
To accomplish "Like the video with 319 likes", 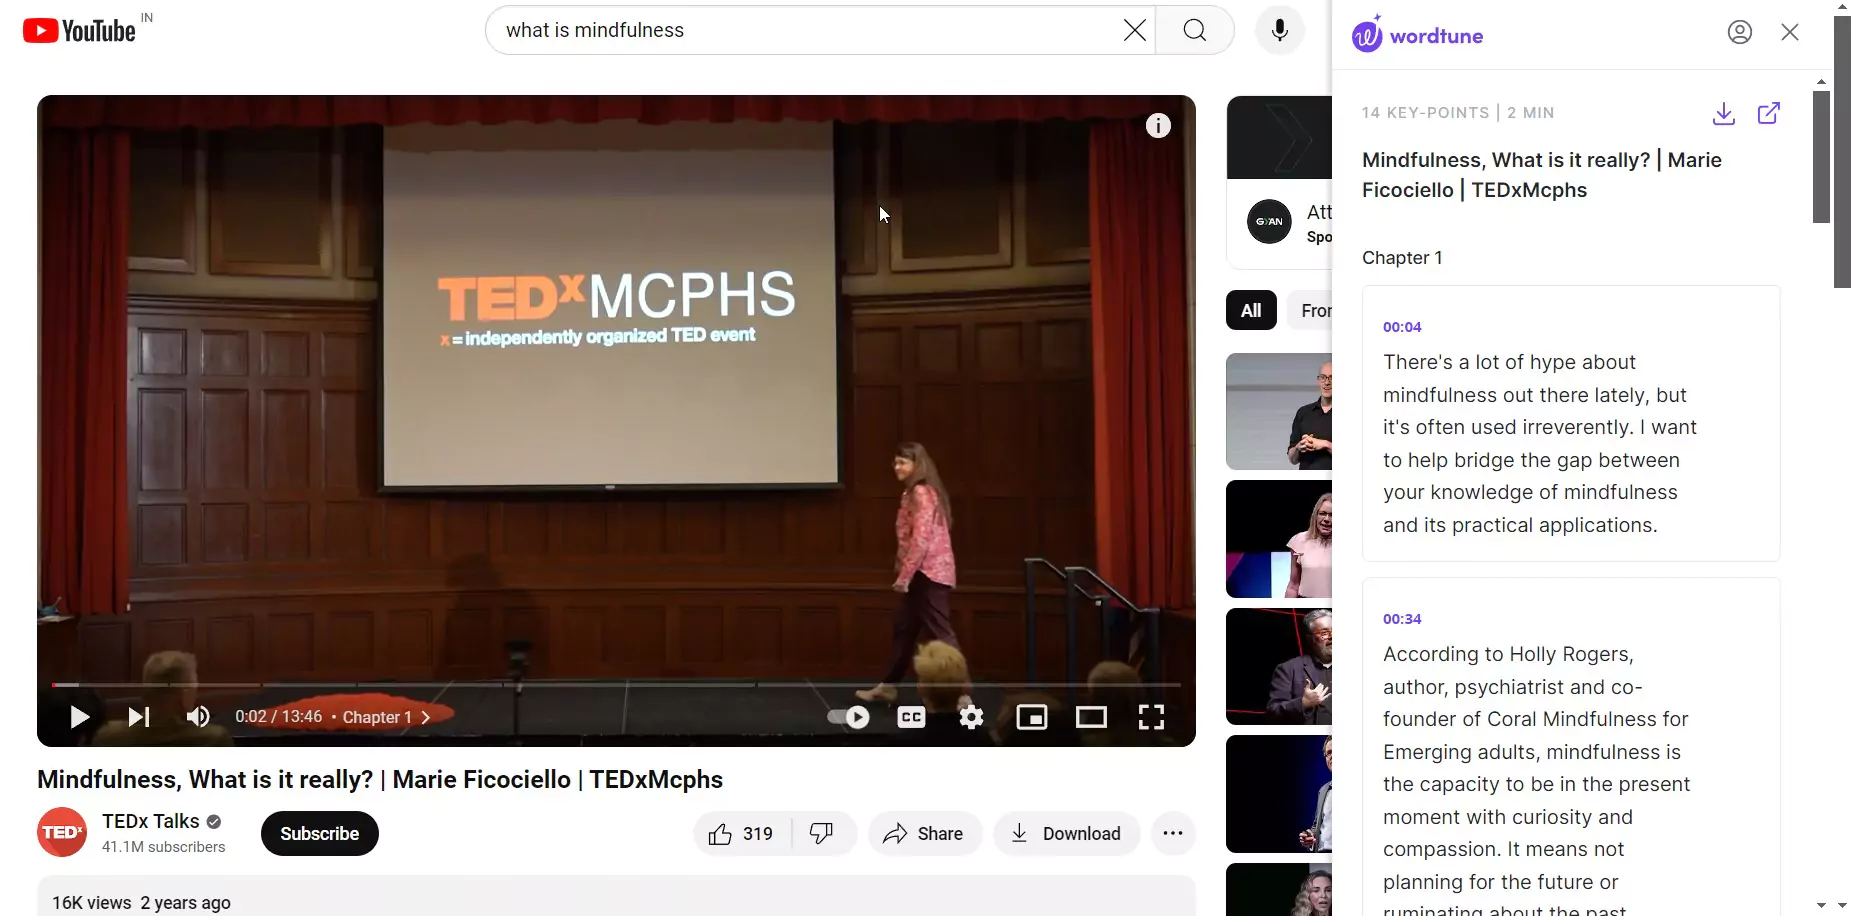I will click(742, 834).
